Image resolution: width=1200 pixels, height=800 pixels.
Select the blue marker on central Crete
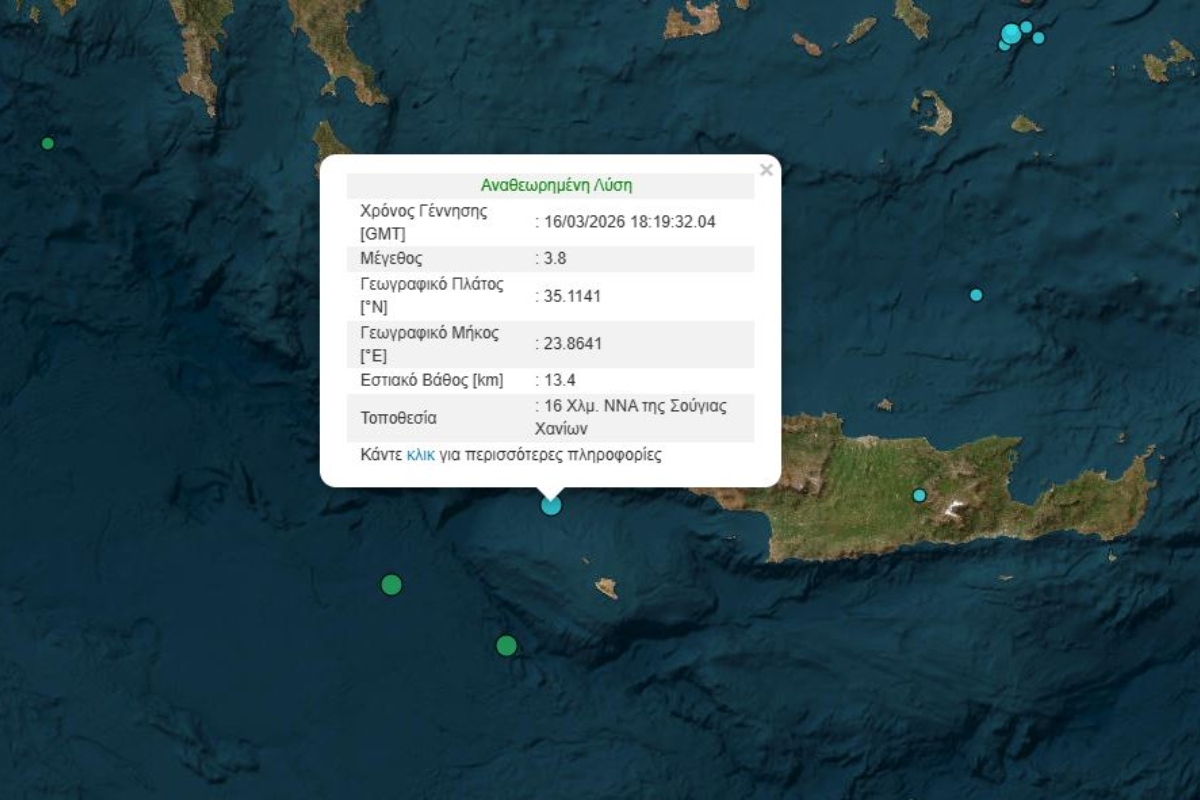919,495
